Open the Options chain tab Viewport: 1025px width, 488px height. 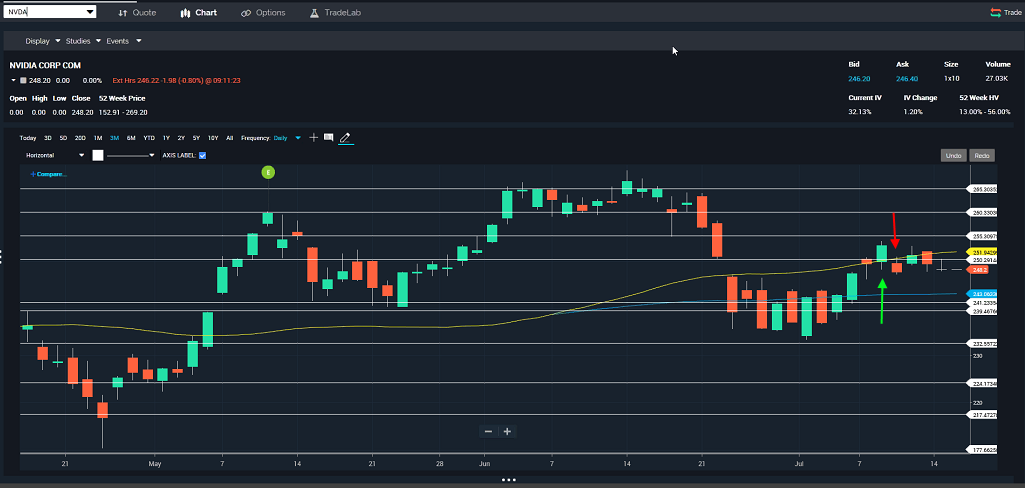pyautogui.click(x=263, y=12)
